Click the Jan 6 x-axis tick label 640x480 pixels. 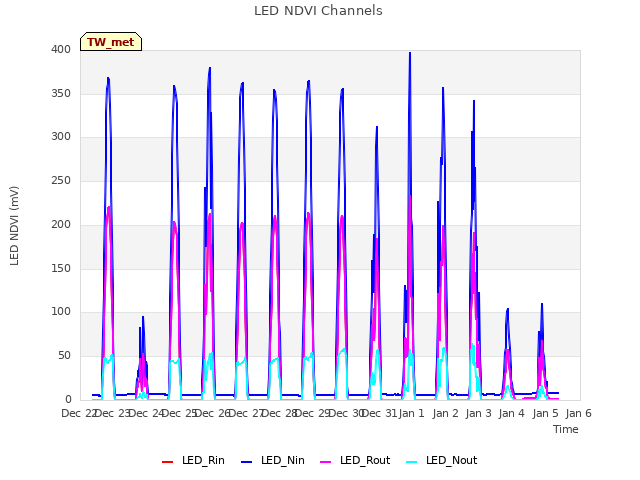click(578, 413)
